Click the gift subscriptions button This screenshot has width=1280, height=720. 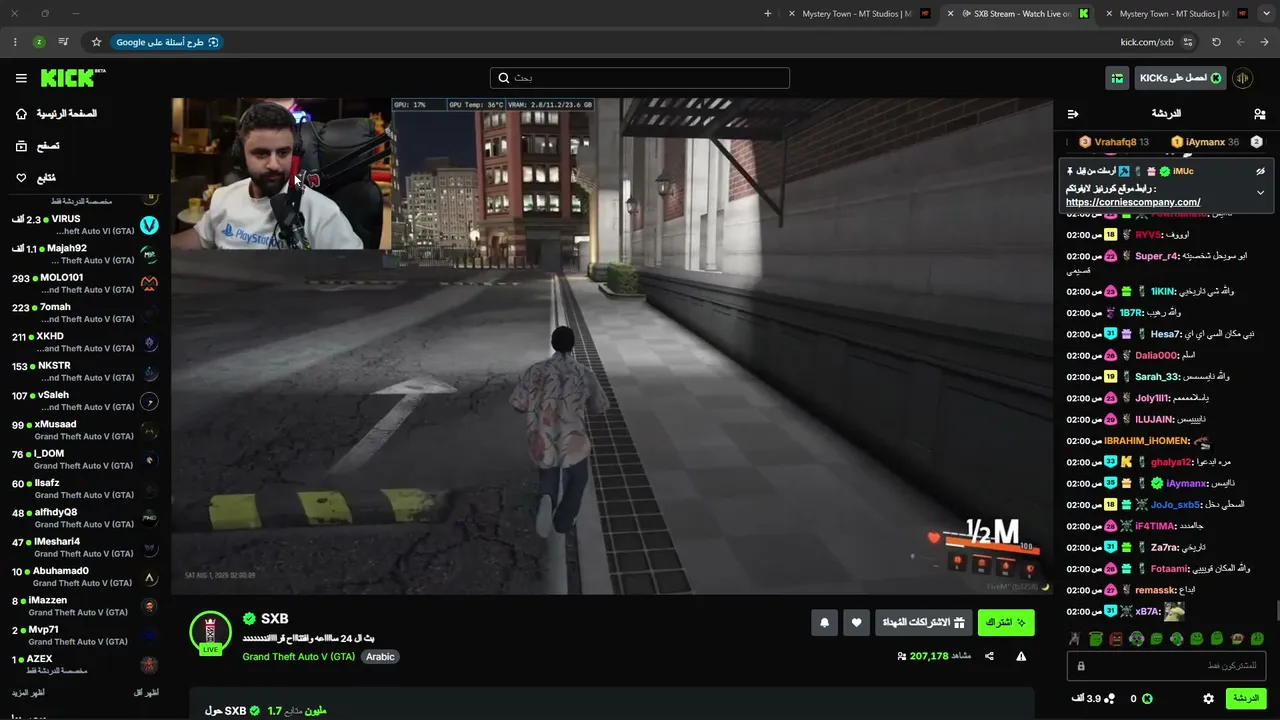(923, 622)
